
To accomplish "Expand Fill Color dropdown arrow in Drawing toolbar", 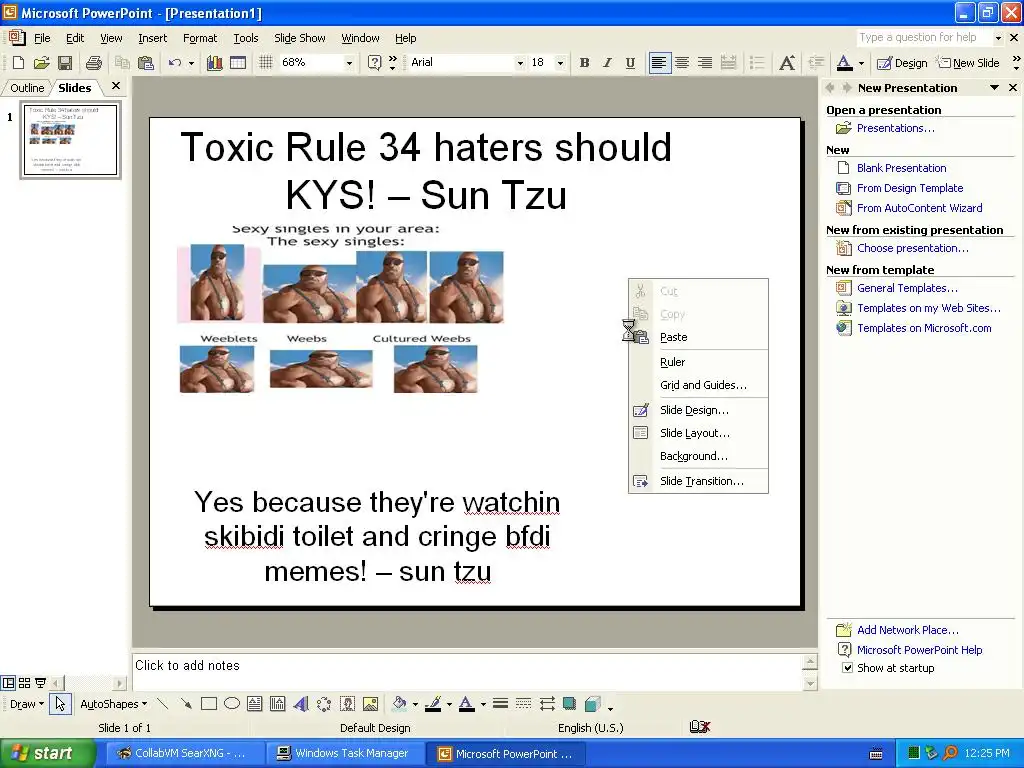I will 415,704.
